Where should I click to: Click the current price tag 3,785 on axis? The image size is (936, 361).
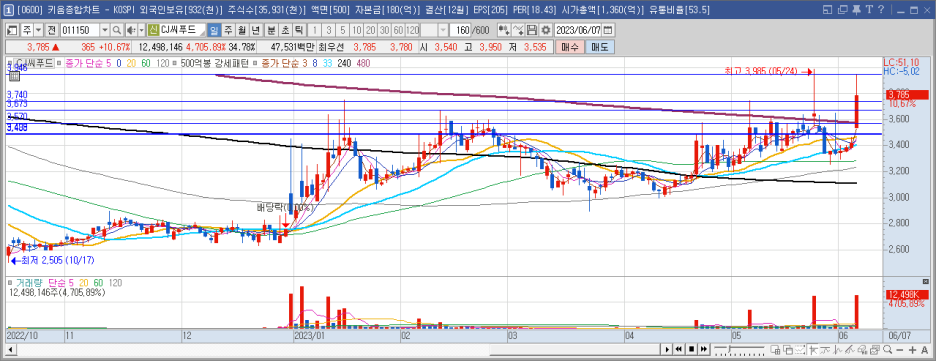coord(907,94)
